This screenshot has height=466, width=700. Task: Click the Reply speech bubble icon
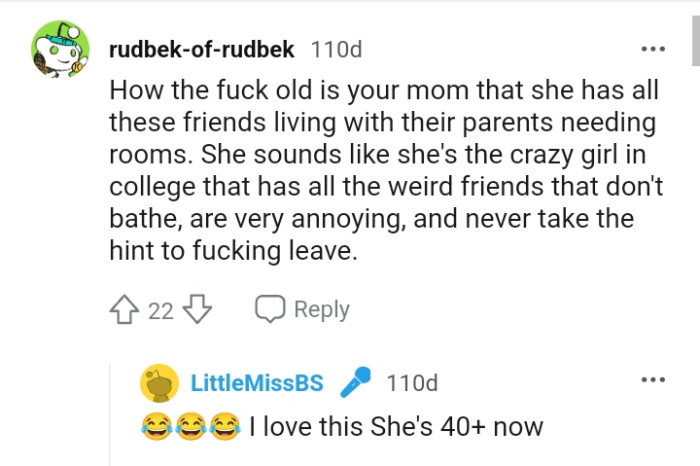pos(270,310)
